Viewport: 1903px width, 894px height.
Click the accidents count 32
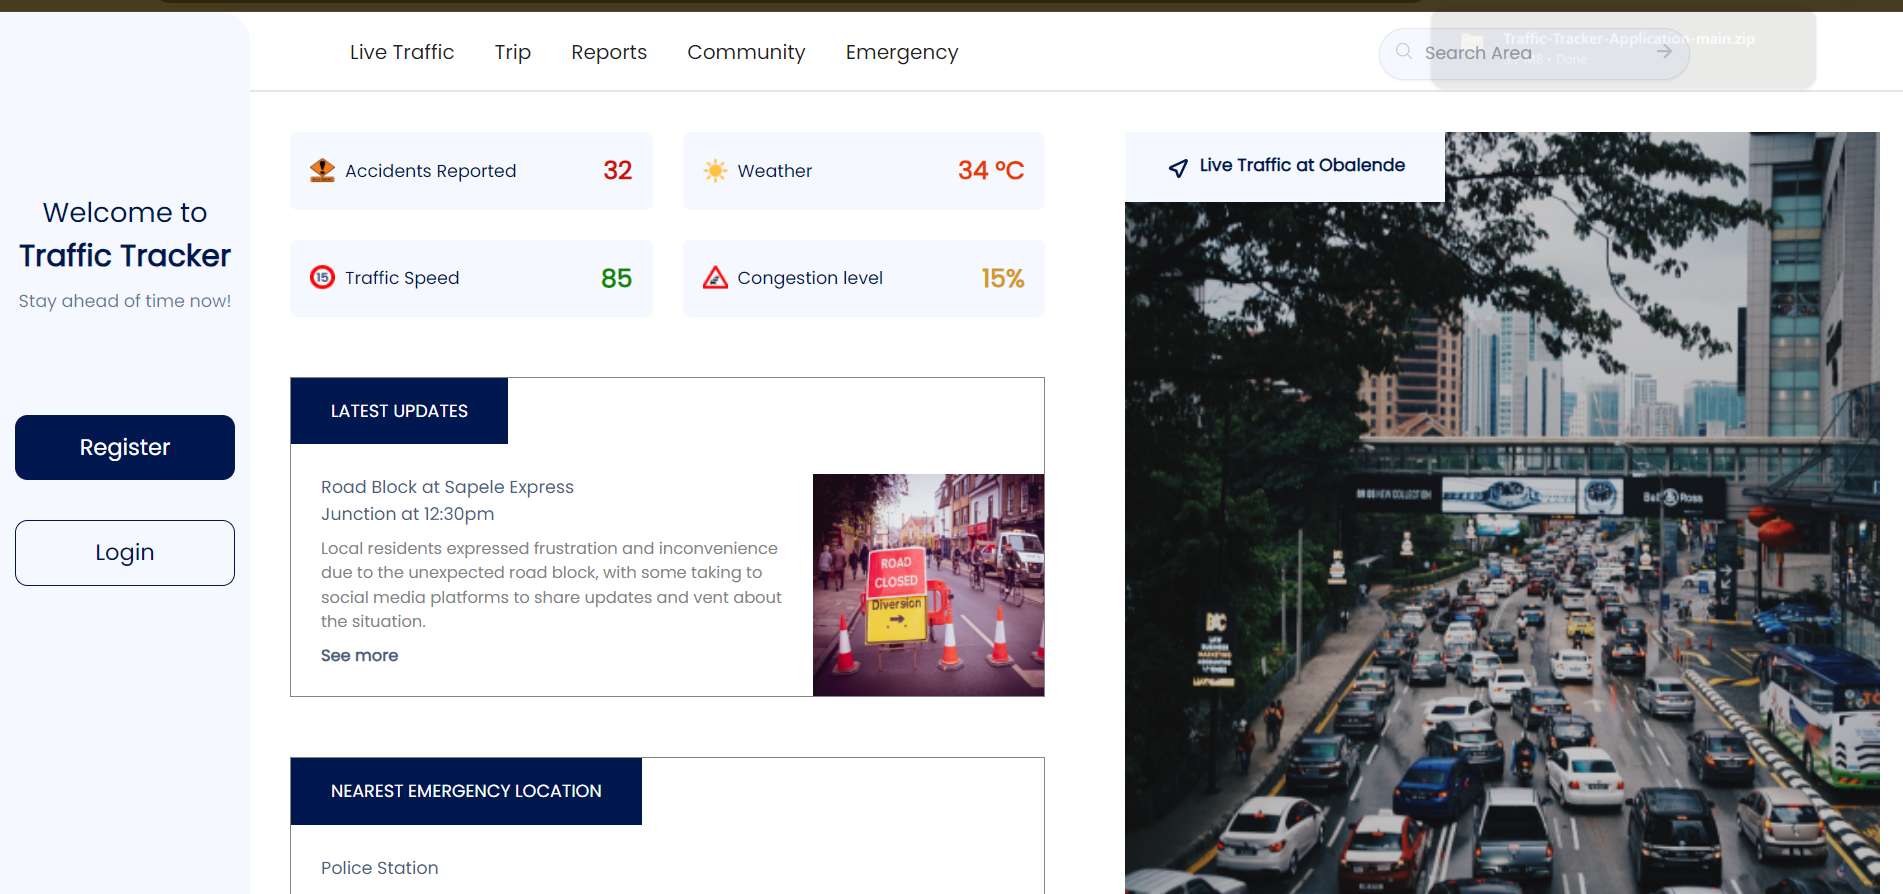click(x=618, y=171)
